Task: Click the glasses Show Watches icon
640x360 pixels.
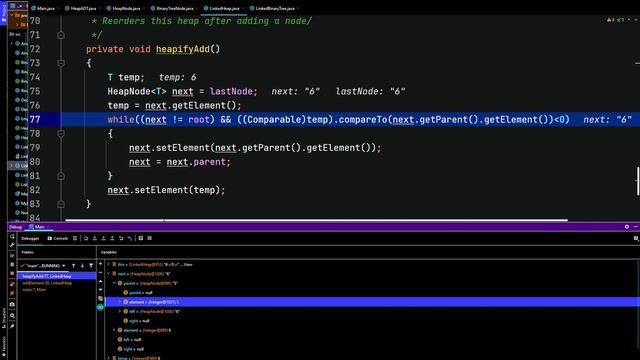Action: tap(100, 307)
